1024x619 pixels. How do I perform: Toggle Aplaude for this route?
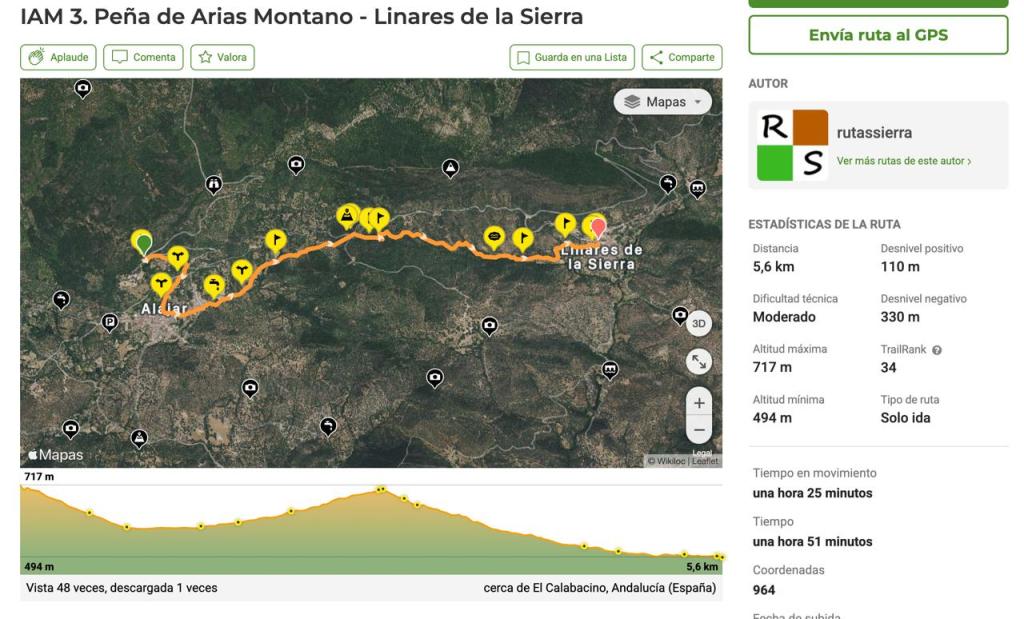point(59,57)
